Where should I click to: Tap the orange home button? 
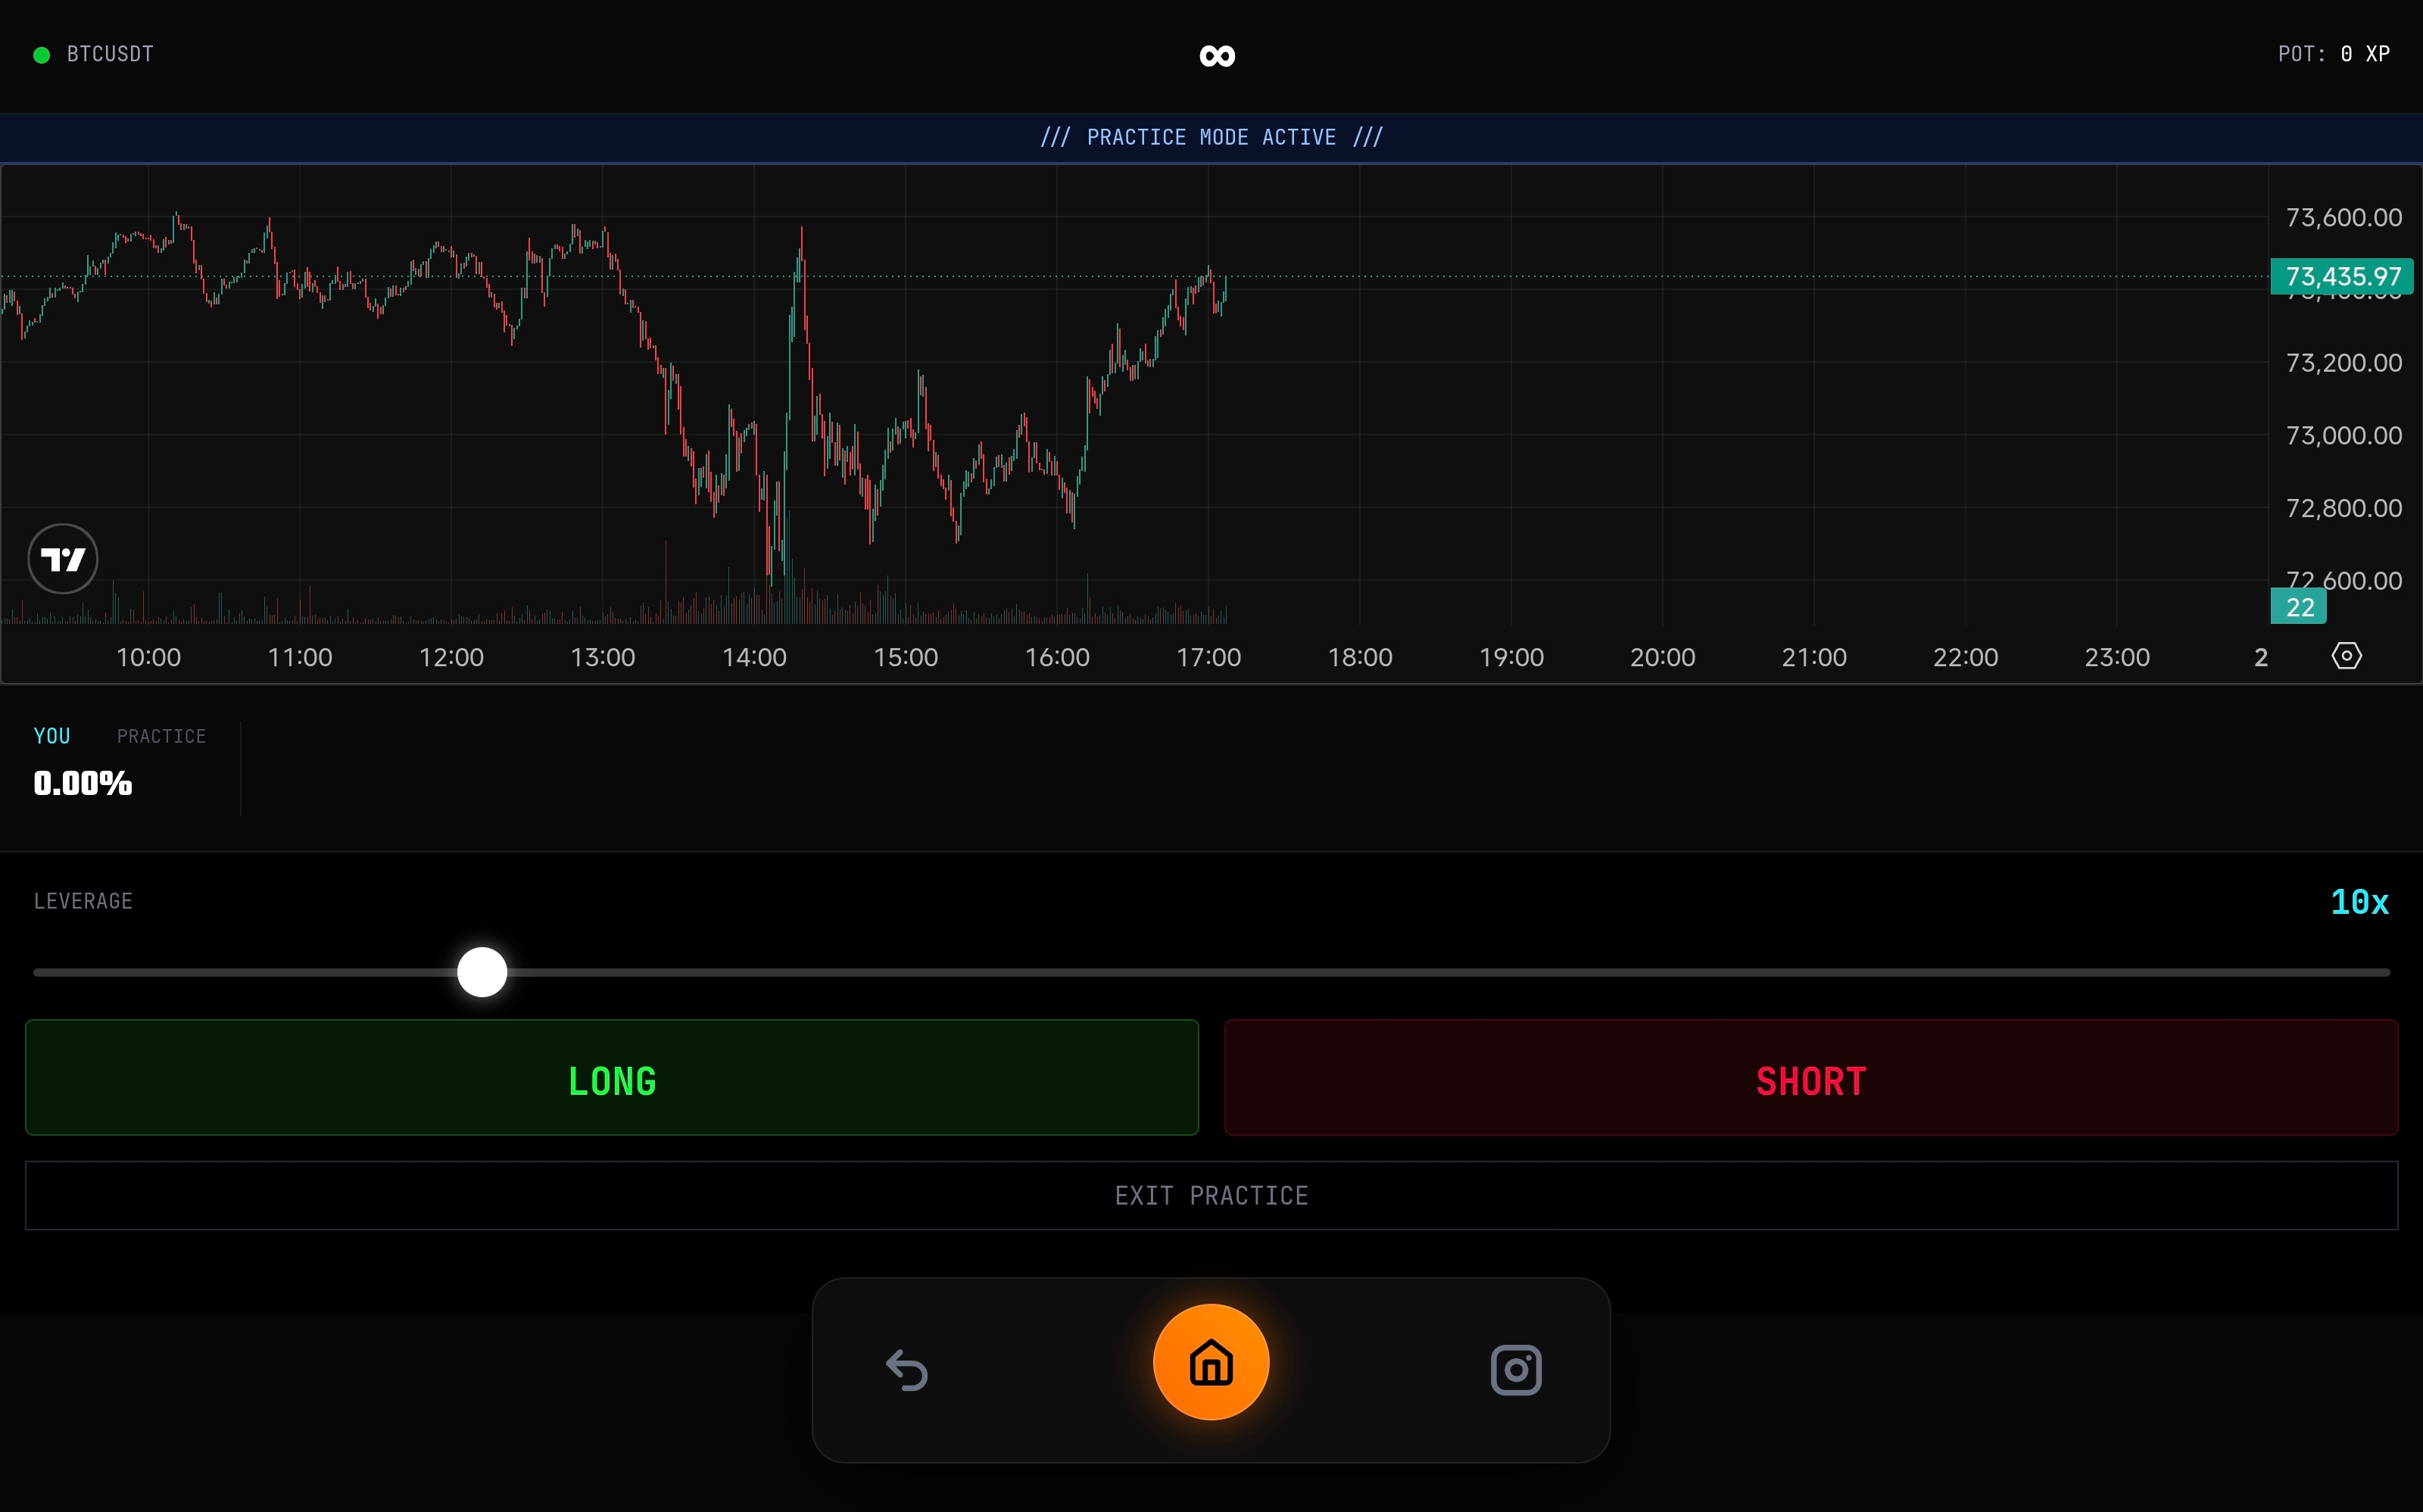1211,1362
